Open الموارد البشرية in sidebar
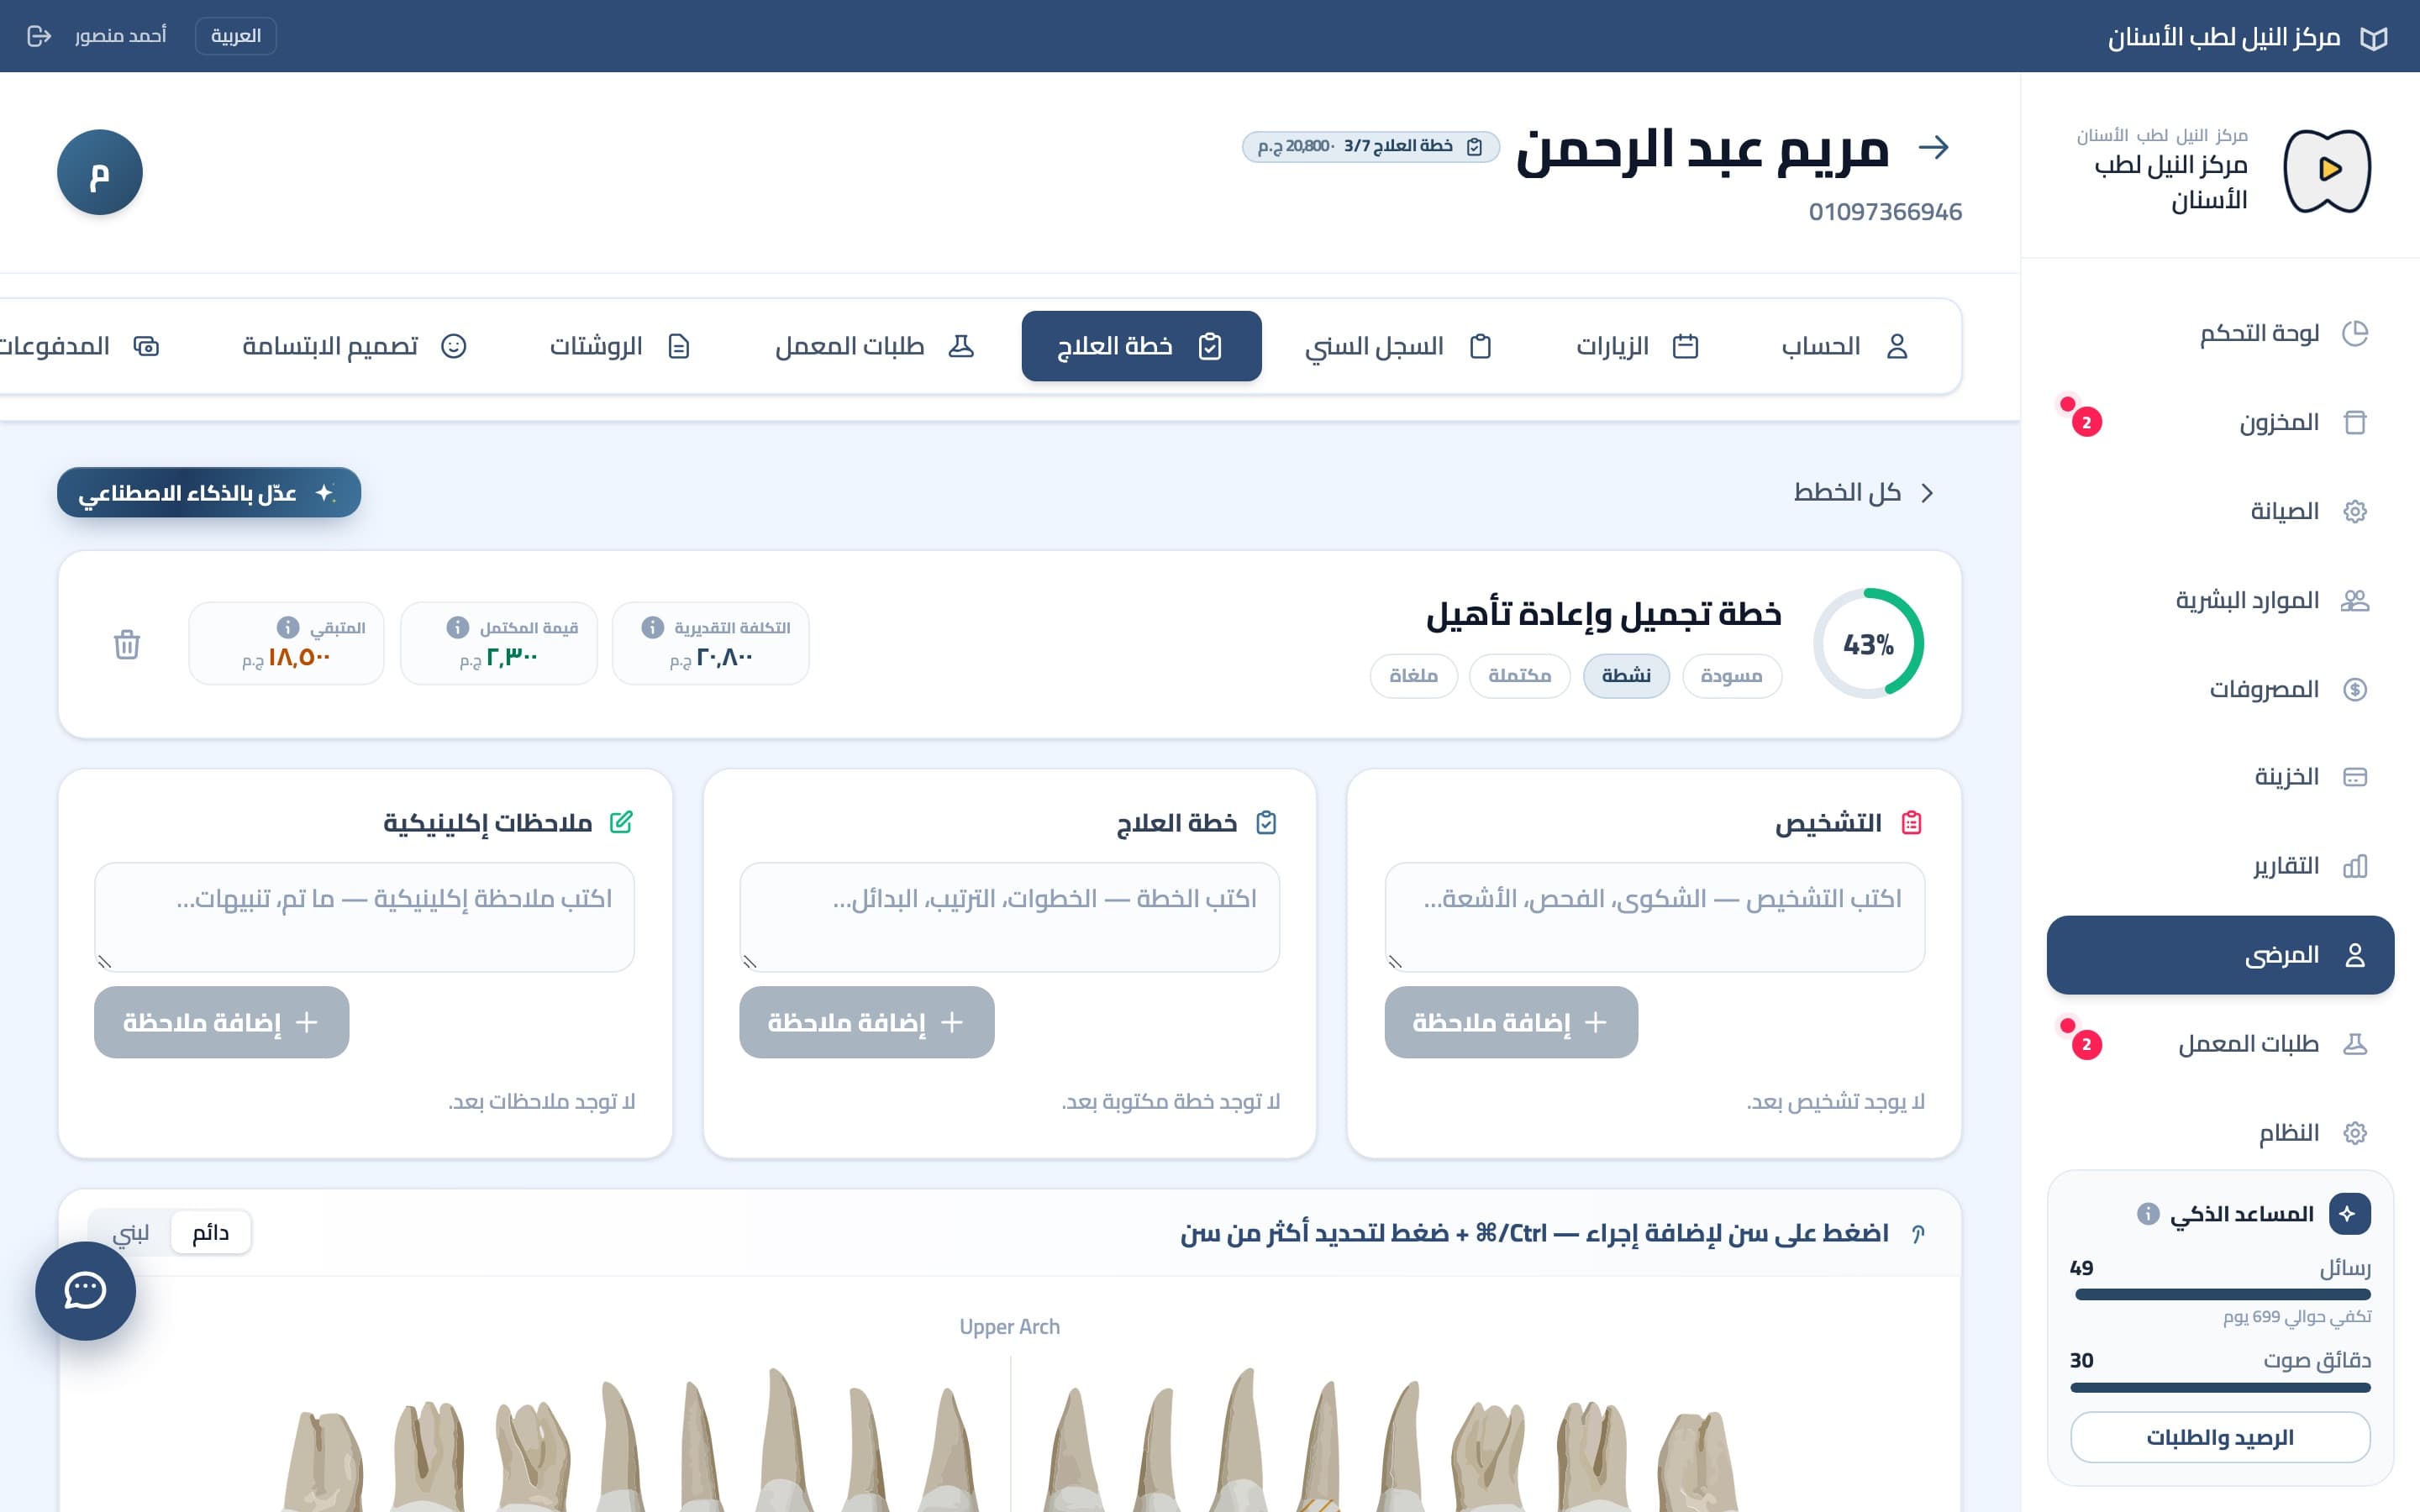This screenshot has height=1512, width=2420. (x=2220, y=600)
